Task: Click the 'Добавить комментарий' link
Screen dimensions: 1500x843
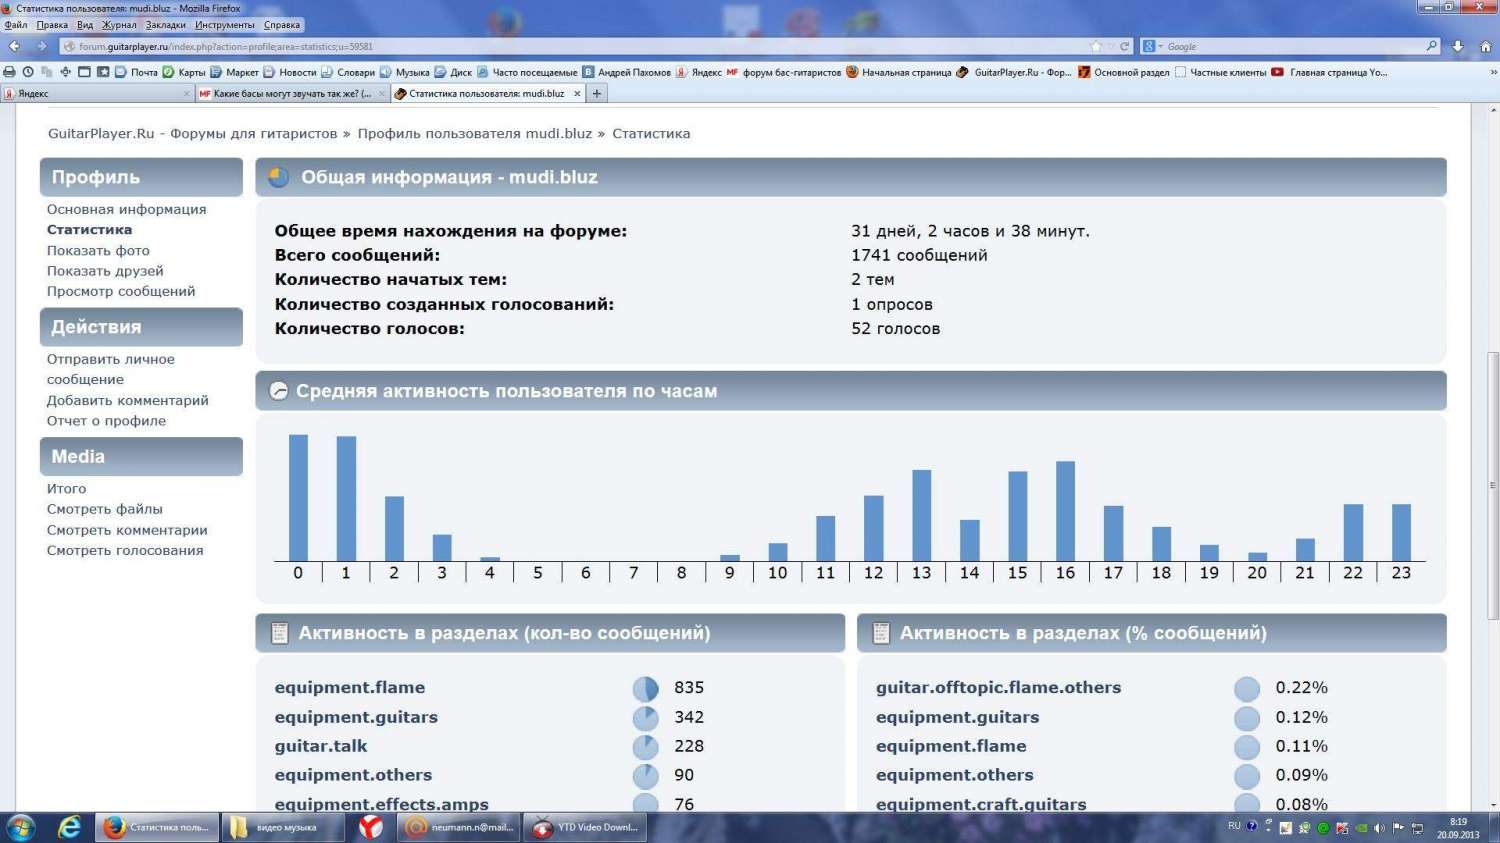Action: (128, 400)
